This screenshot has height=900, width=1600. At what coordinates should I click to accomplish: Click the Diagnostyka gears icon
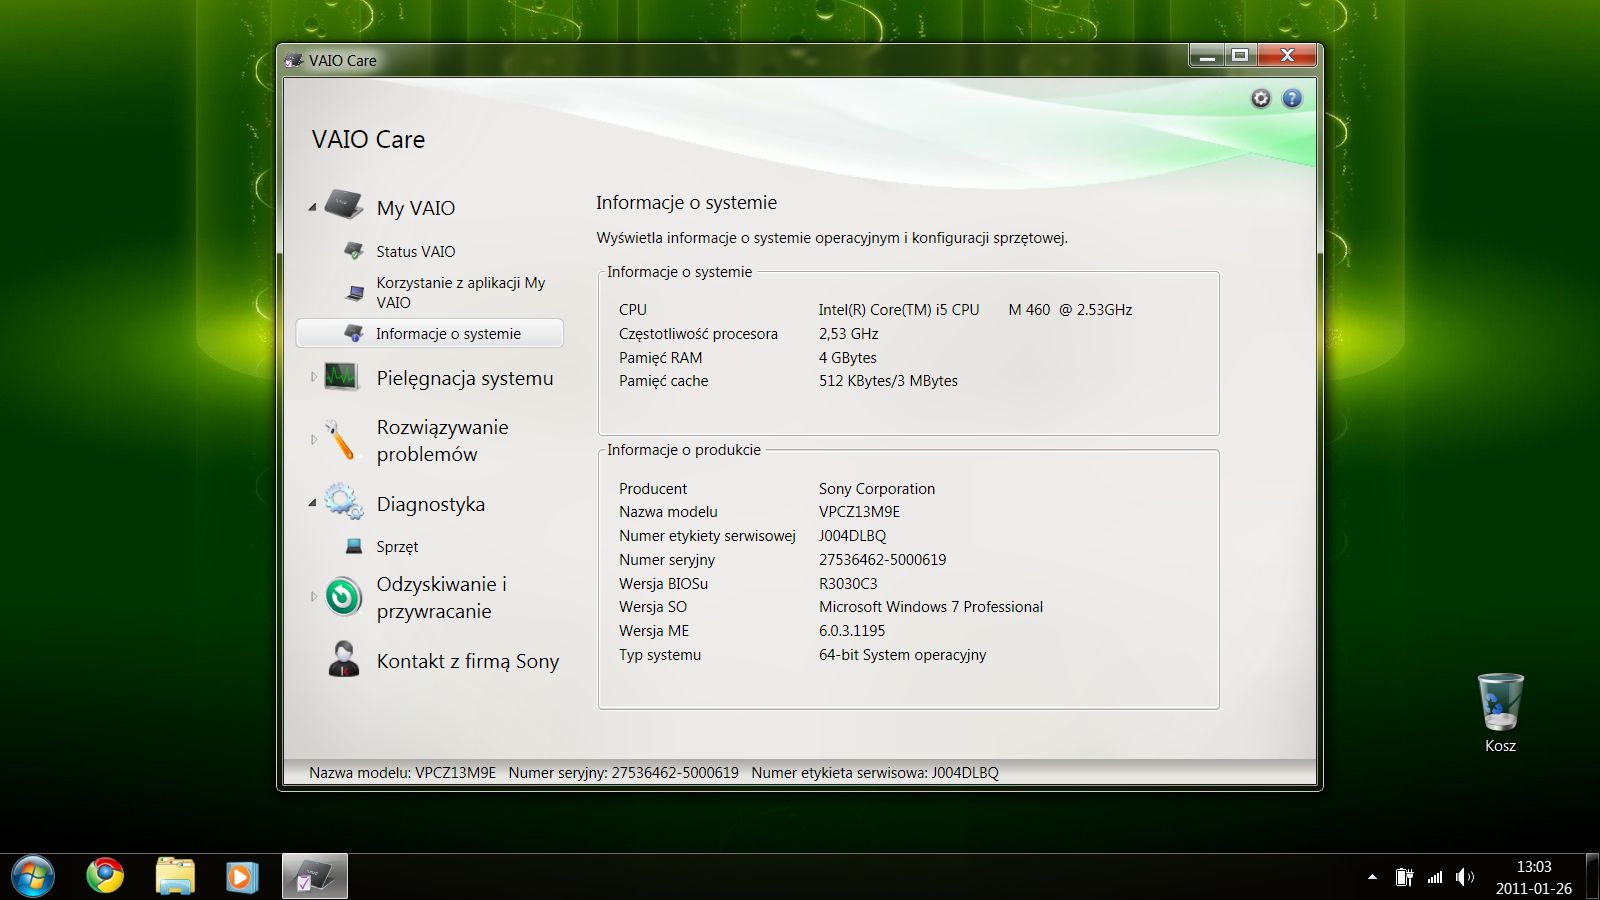tap(343, 502)
